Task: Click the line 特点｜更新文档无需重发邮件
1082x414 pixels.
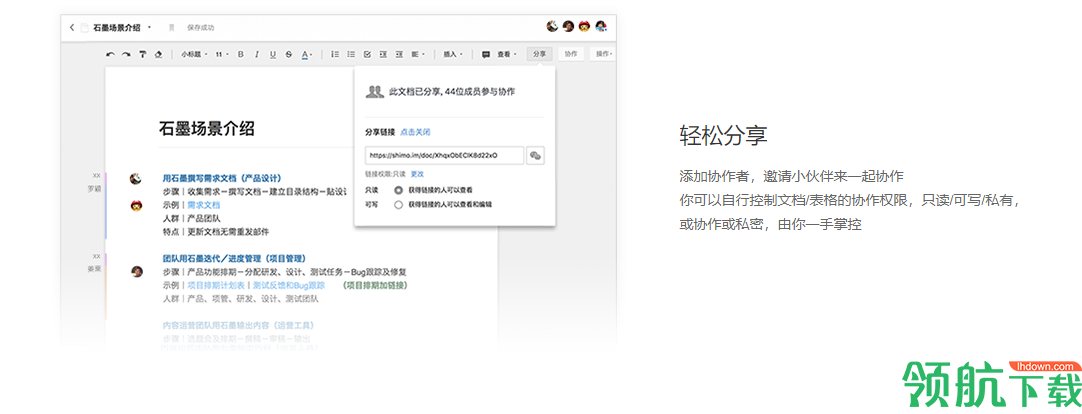Action: pos(216,232)
